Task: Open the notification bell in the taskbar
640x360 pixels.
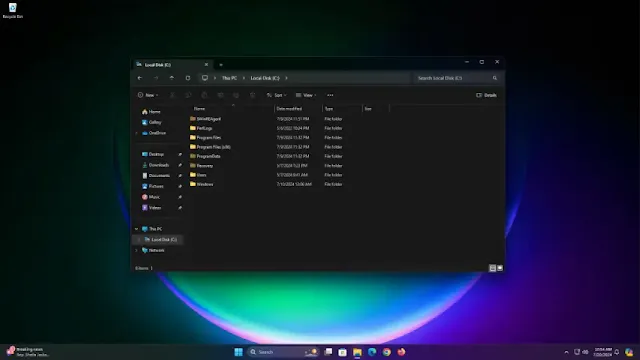Action: click(617, 352)
